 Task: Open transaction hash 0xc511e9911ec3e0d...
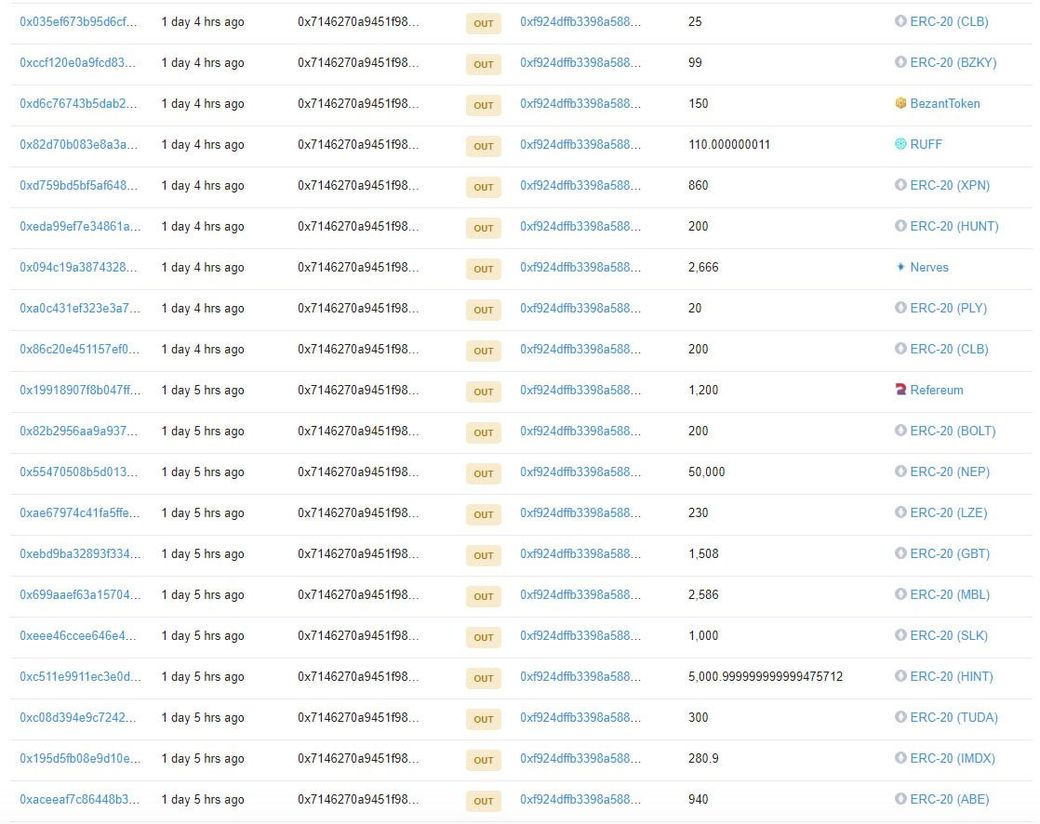tap(80, 677)
